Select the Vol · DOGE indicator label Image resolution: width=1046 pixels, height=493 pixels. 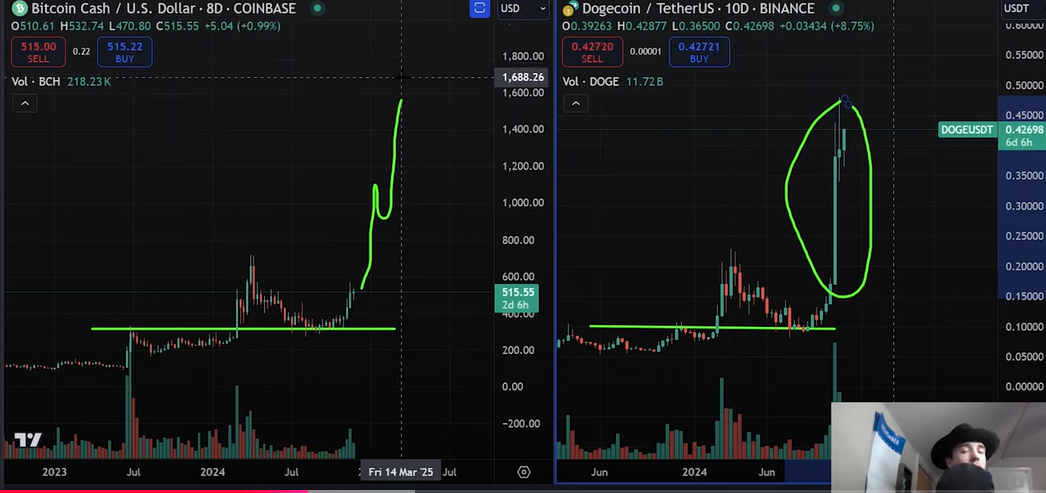pos(590,81)
